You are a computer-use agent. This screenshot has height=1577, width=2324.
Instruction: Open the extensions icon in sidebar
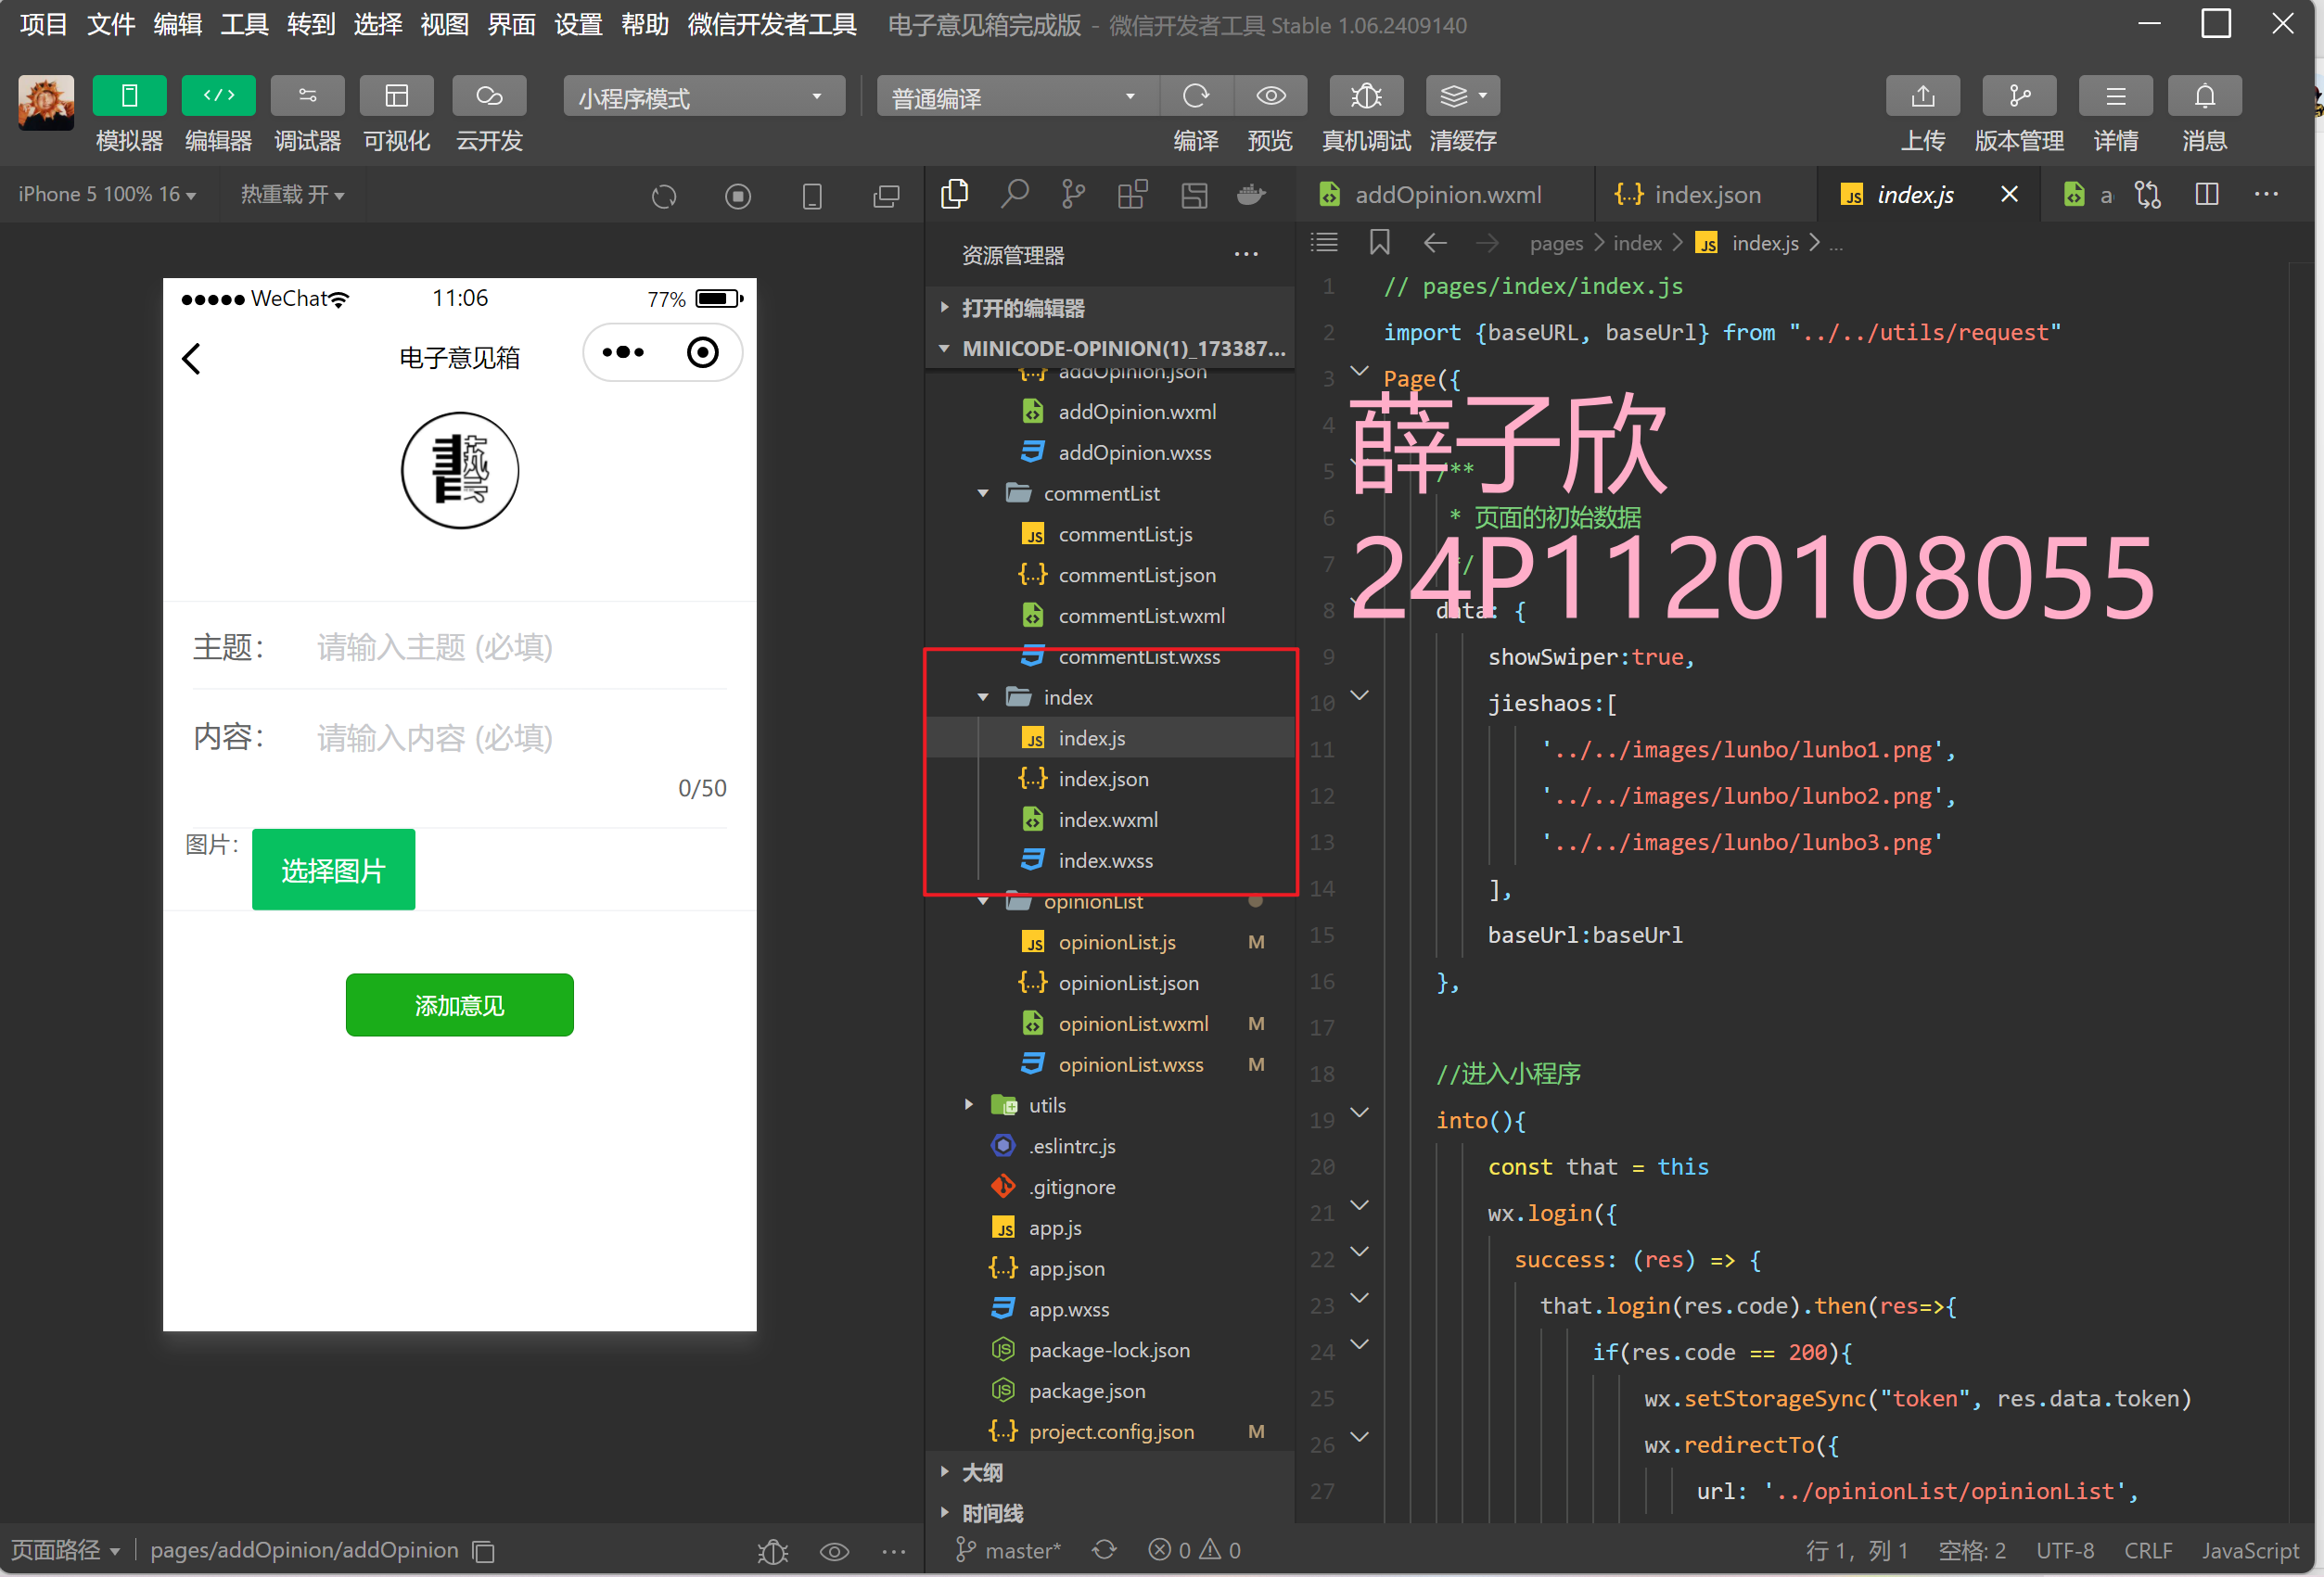coord(1132,194)
